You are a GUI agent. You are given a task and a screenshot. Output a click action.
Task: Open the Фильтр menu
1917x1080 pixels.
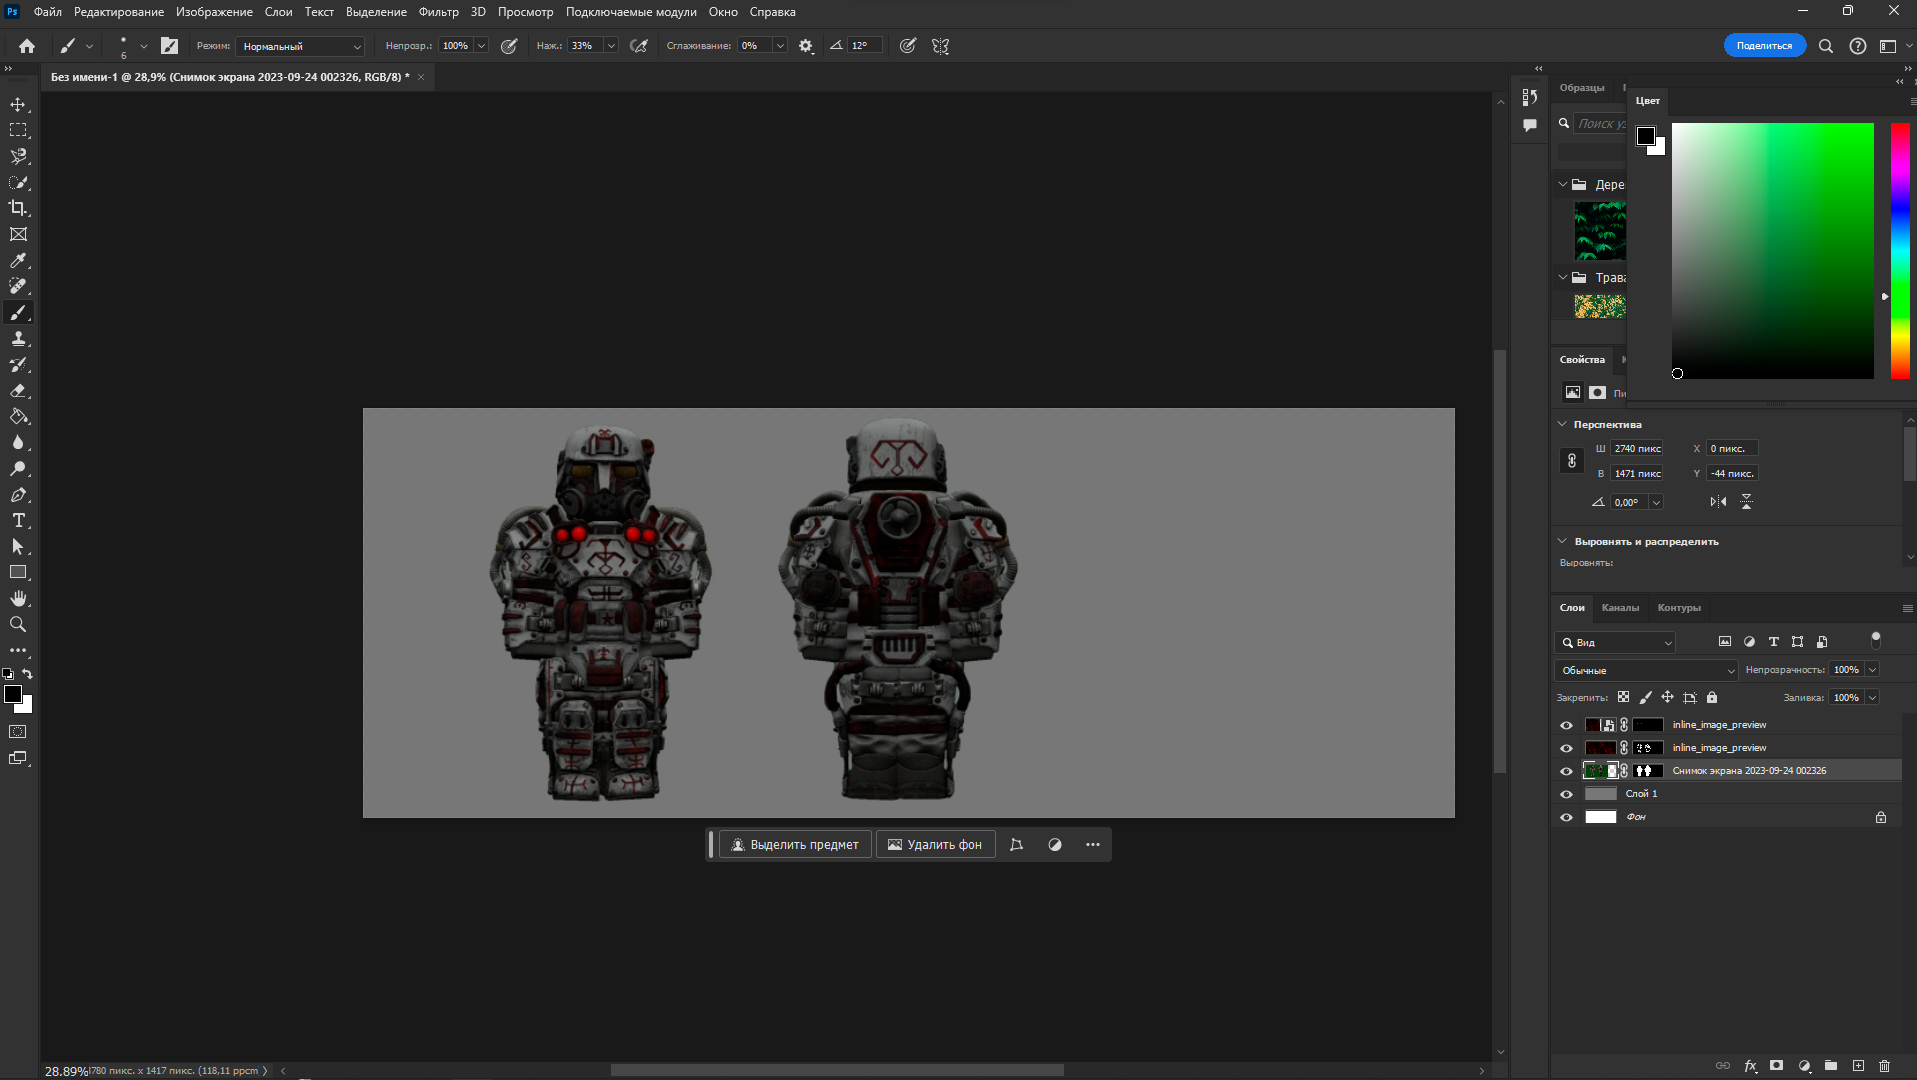[438, 12]
